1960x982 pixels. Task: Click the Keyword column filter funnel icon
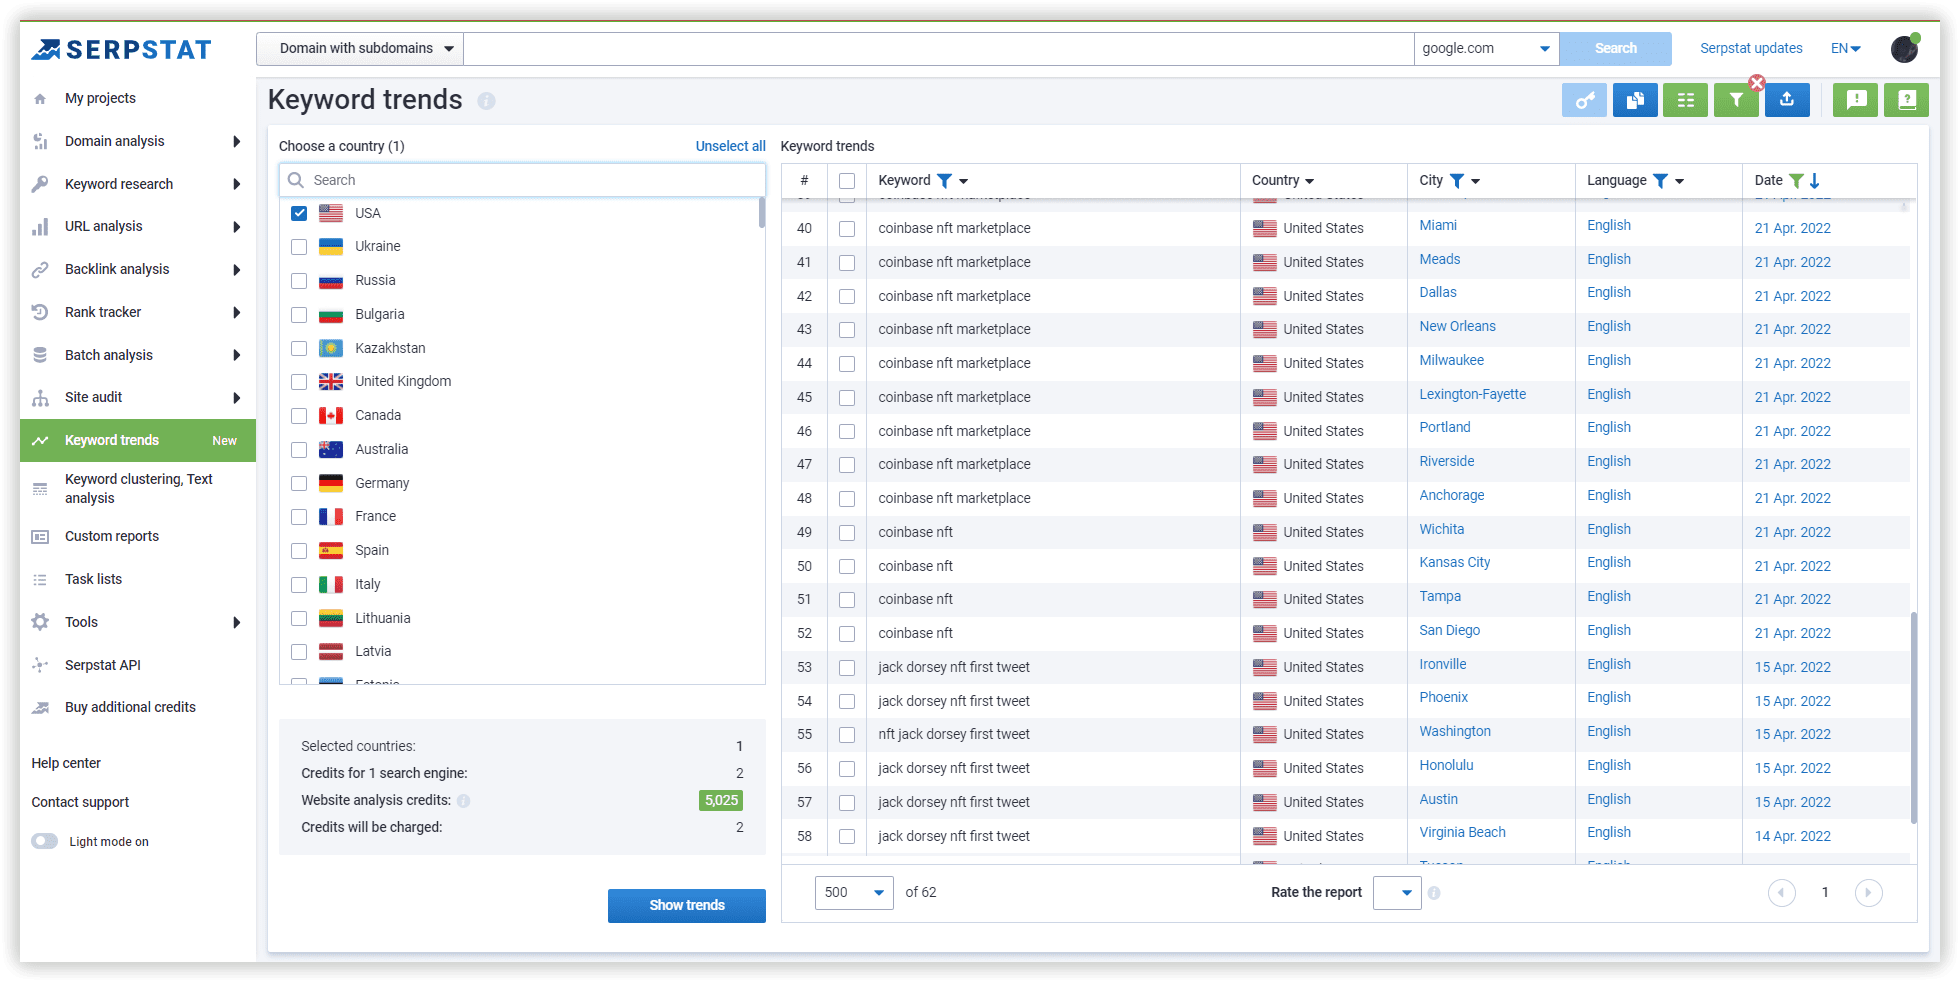(x=944, y=181)
